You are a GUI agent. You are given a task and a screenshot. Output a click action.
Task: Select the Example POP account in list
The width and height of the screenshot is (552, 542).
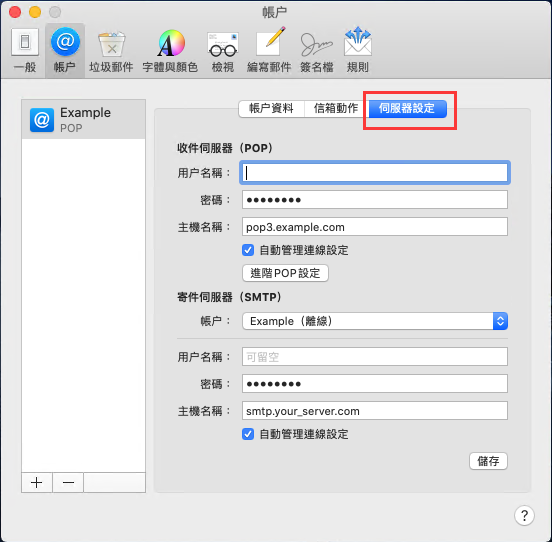[83, 120]
